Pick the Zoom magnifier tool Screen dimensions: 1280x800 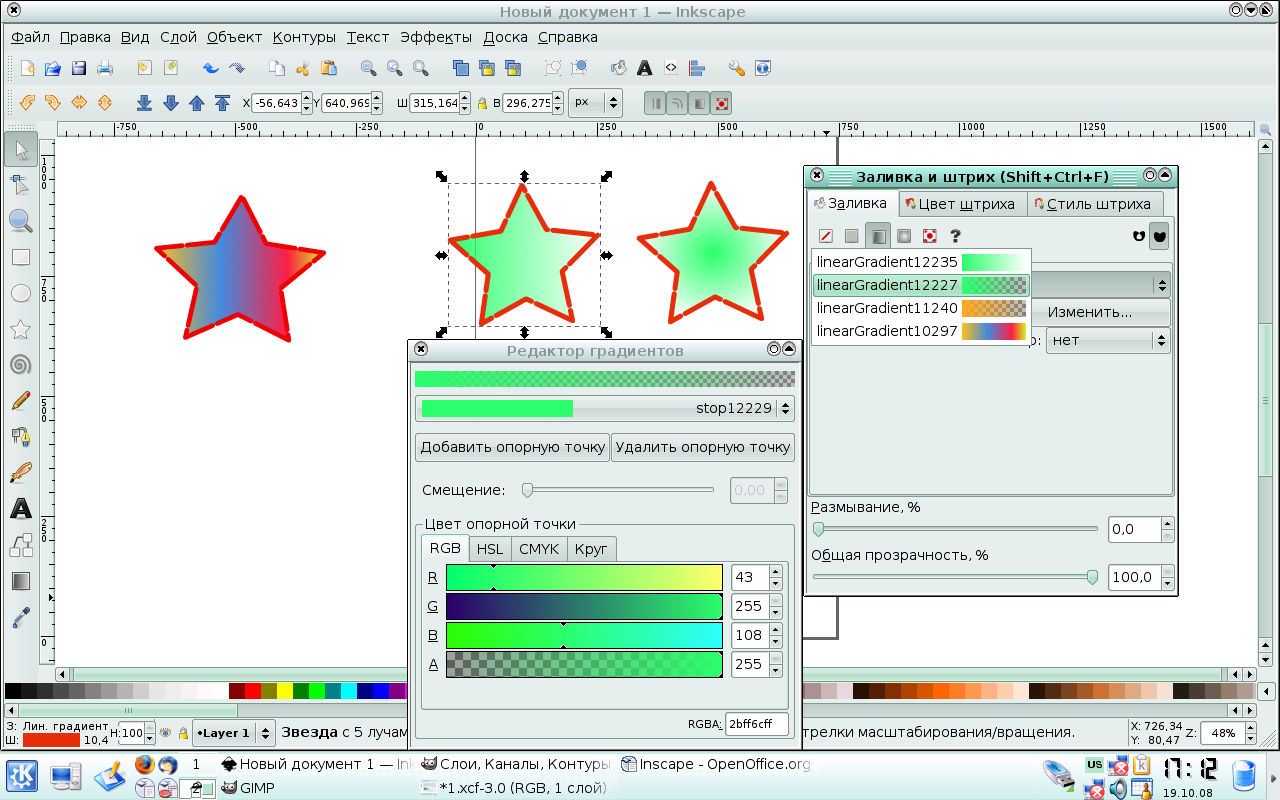(x=20, y=221)
